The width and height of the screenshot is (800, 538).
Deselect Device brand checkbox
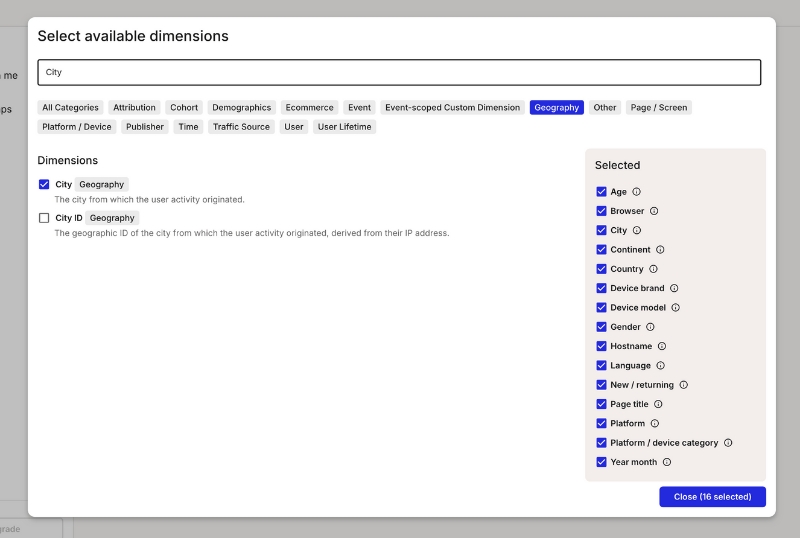tap(602, 288)
